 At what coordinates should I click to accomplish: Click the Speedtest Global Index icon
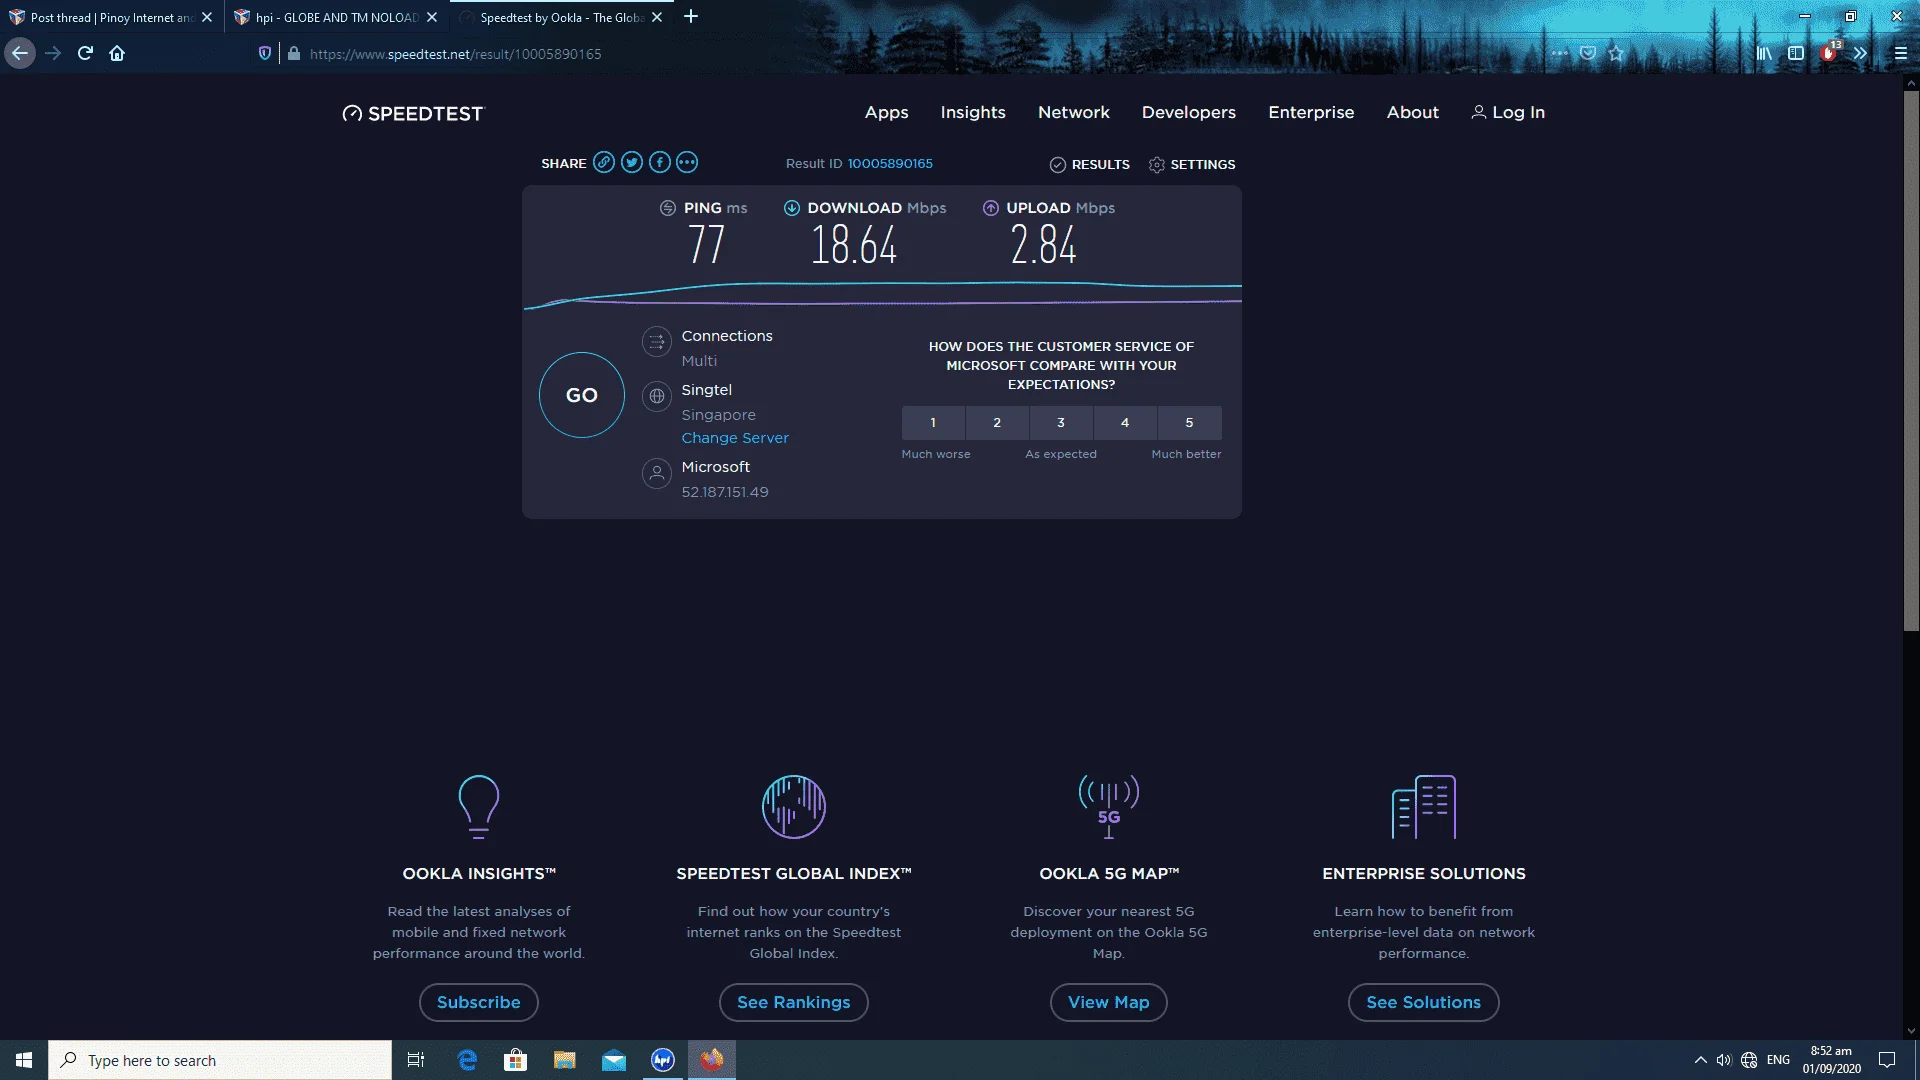[x=794, y=806]
